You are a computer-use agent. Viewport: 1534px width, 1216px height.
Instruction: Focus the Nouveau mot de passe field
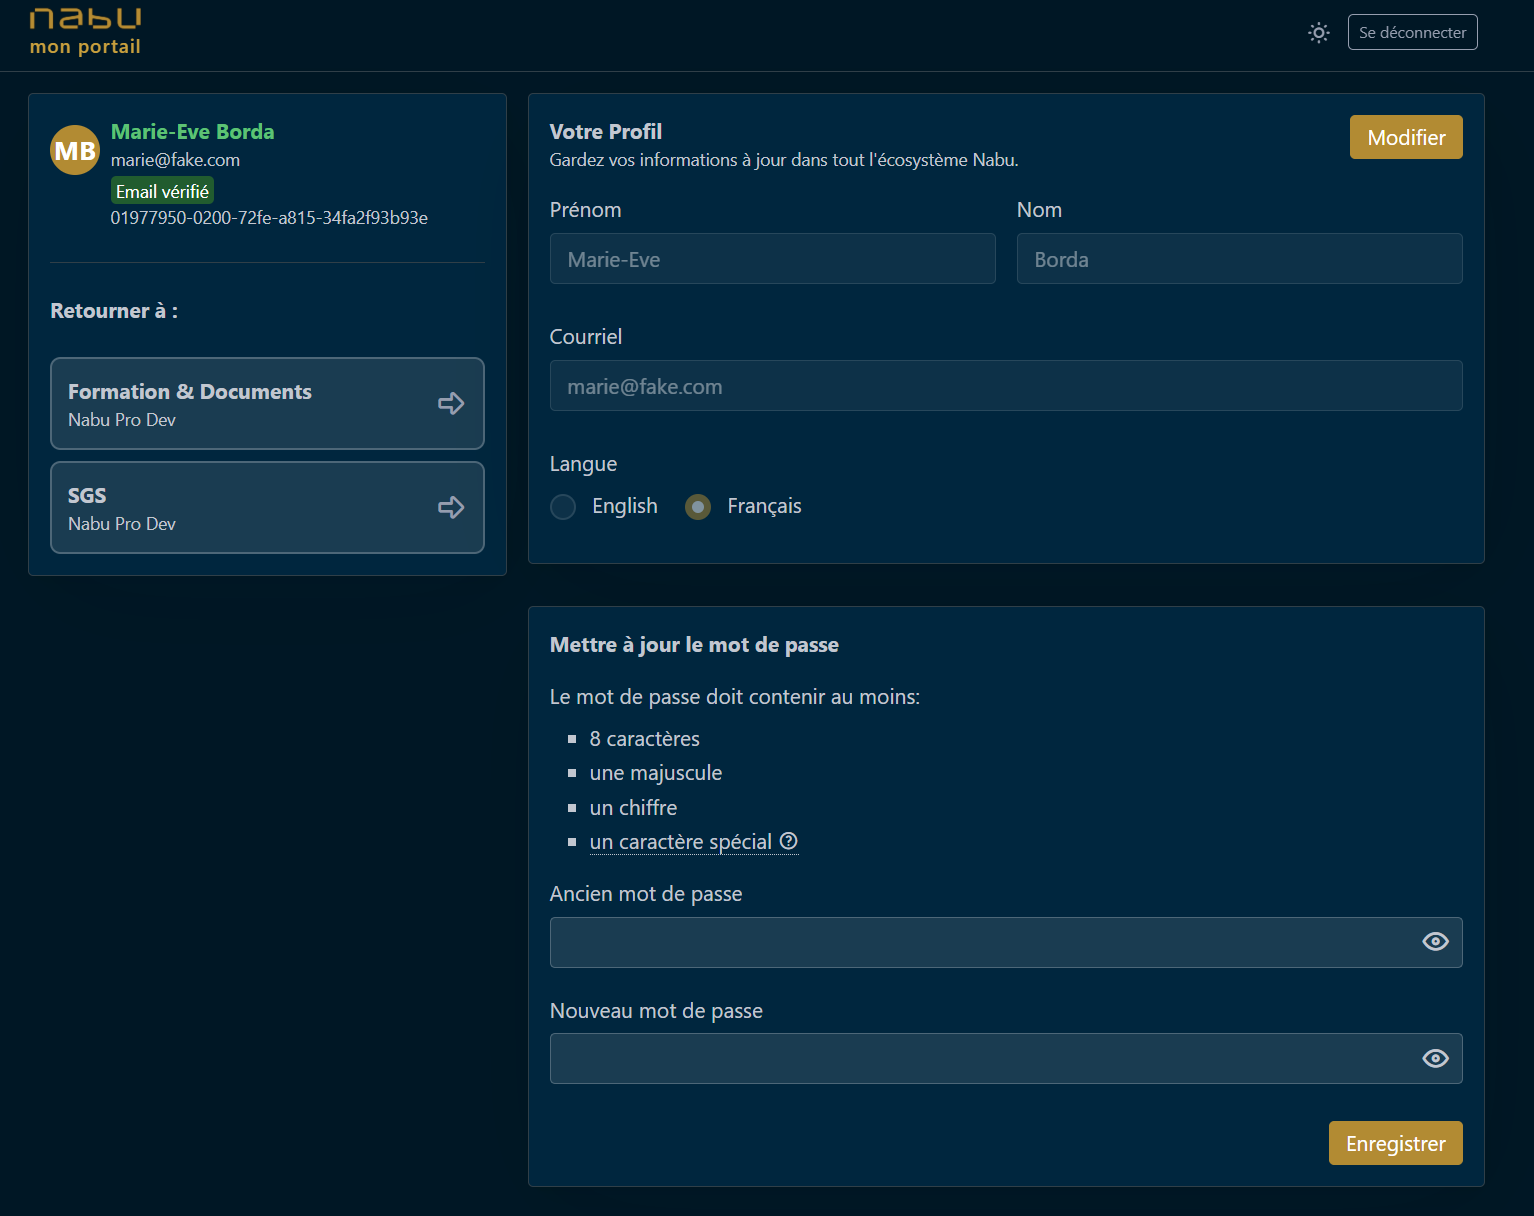click(x=980, y=1059)
